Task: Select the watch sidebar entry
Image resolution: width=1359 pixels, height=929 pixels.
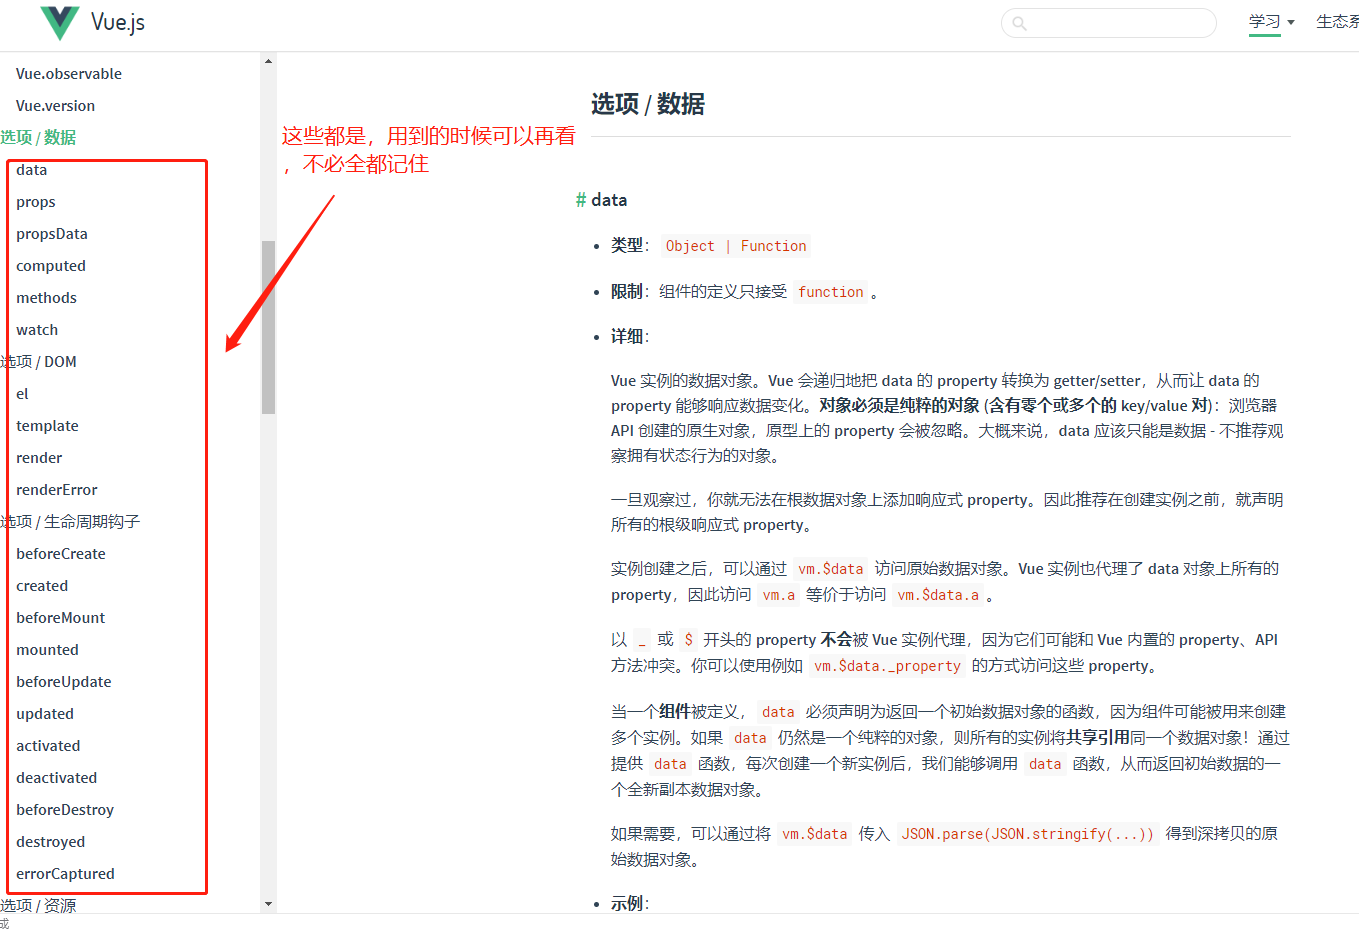Action: 36,329
